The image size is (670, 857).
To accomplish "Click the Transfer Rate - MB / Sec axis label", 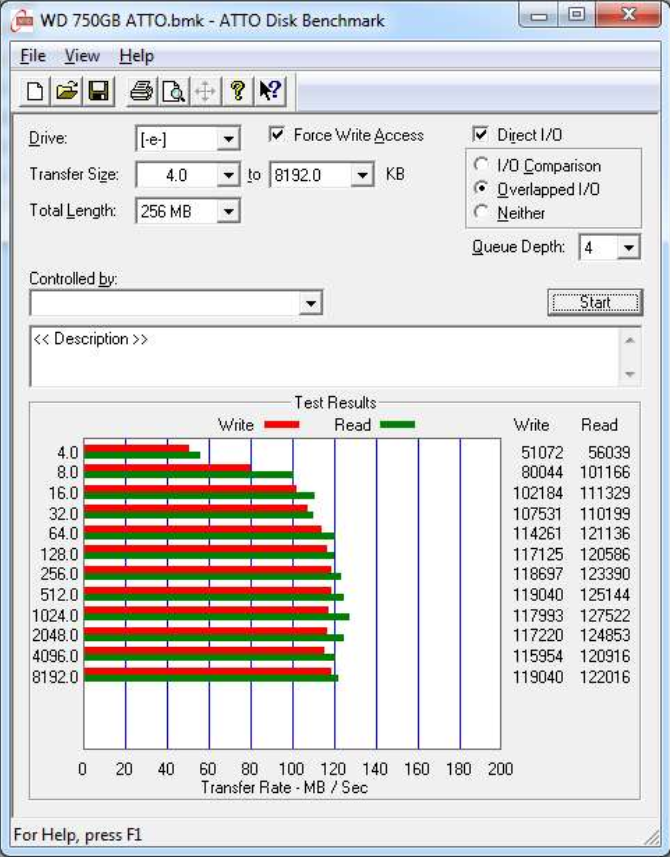I will (284, 788).
